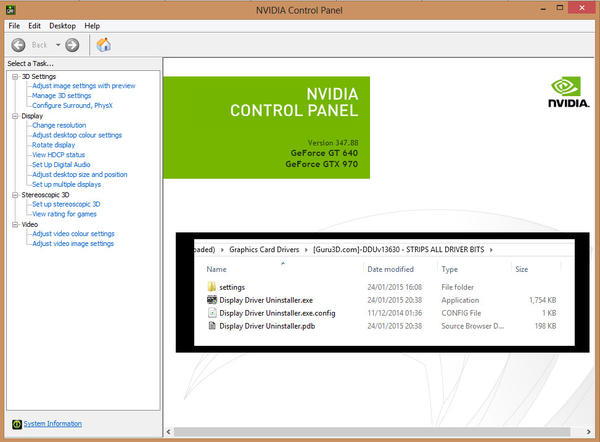Image resolution: width=600 pixels, height=442 pixels.
Task: Click the Display Driver Uninstaller.pdb file icon
Action: tap(212, 326)
